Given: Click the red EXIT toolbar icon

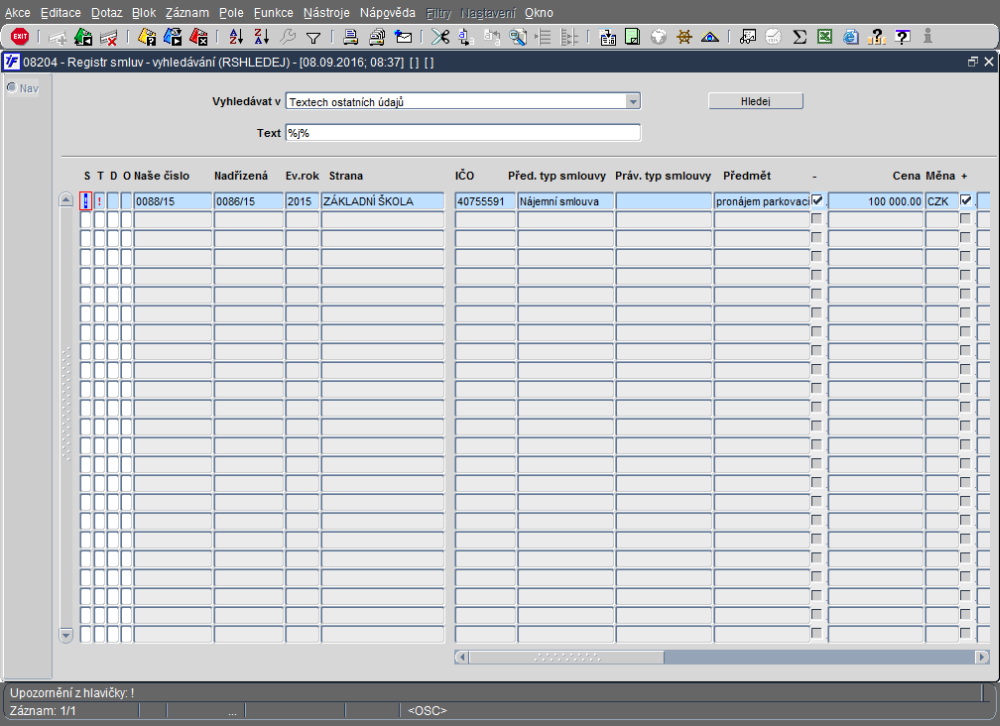Looking at the screenshot, I should [x=20, y=37].
